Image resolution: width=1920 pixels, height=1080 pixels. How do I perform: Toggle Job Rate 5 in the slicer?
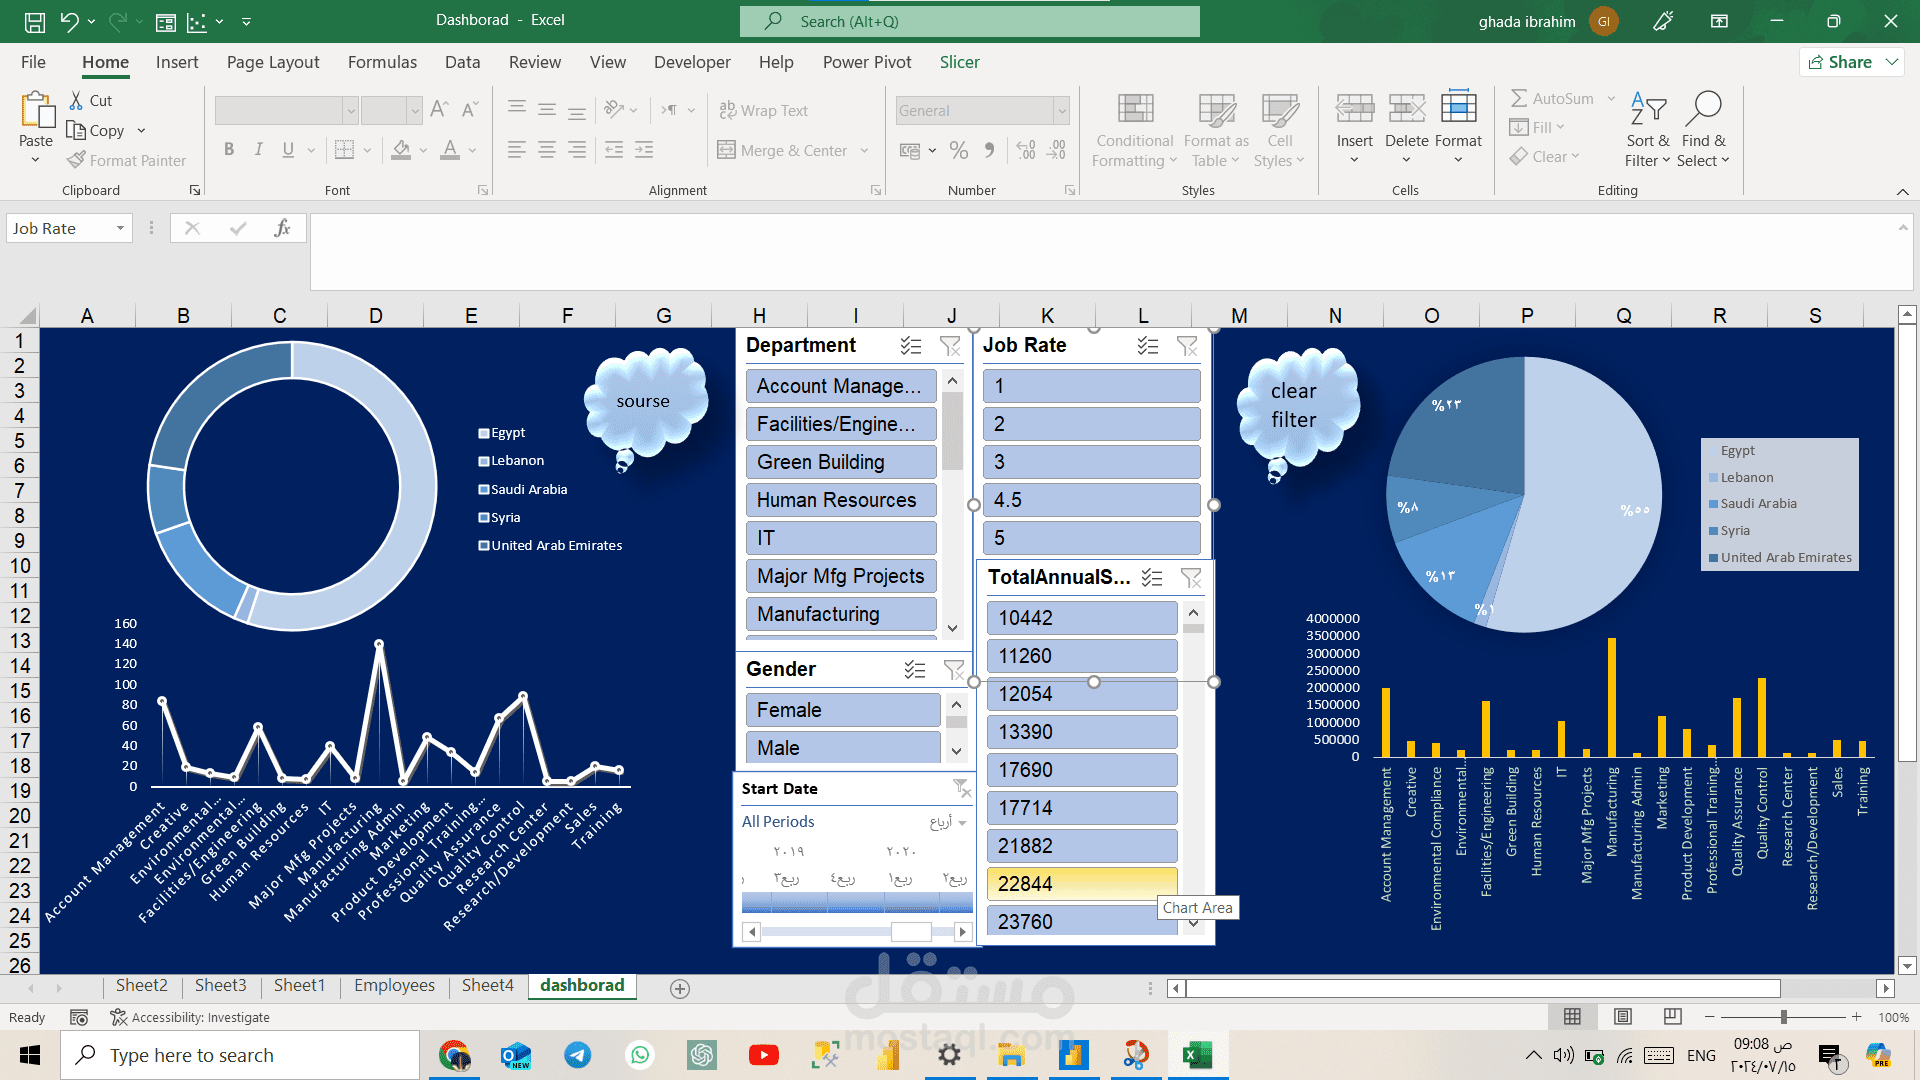pyautogui.click(x=1091, y=538)
